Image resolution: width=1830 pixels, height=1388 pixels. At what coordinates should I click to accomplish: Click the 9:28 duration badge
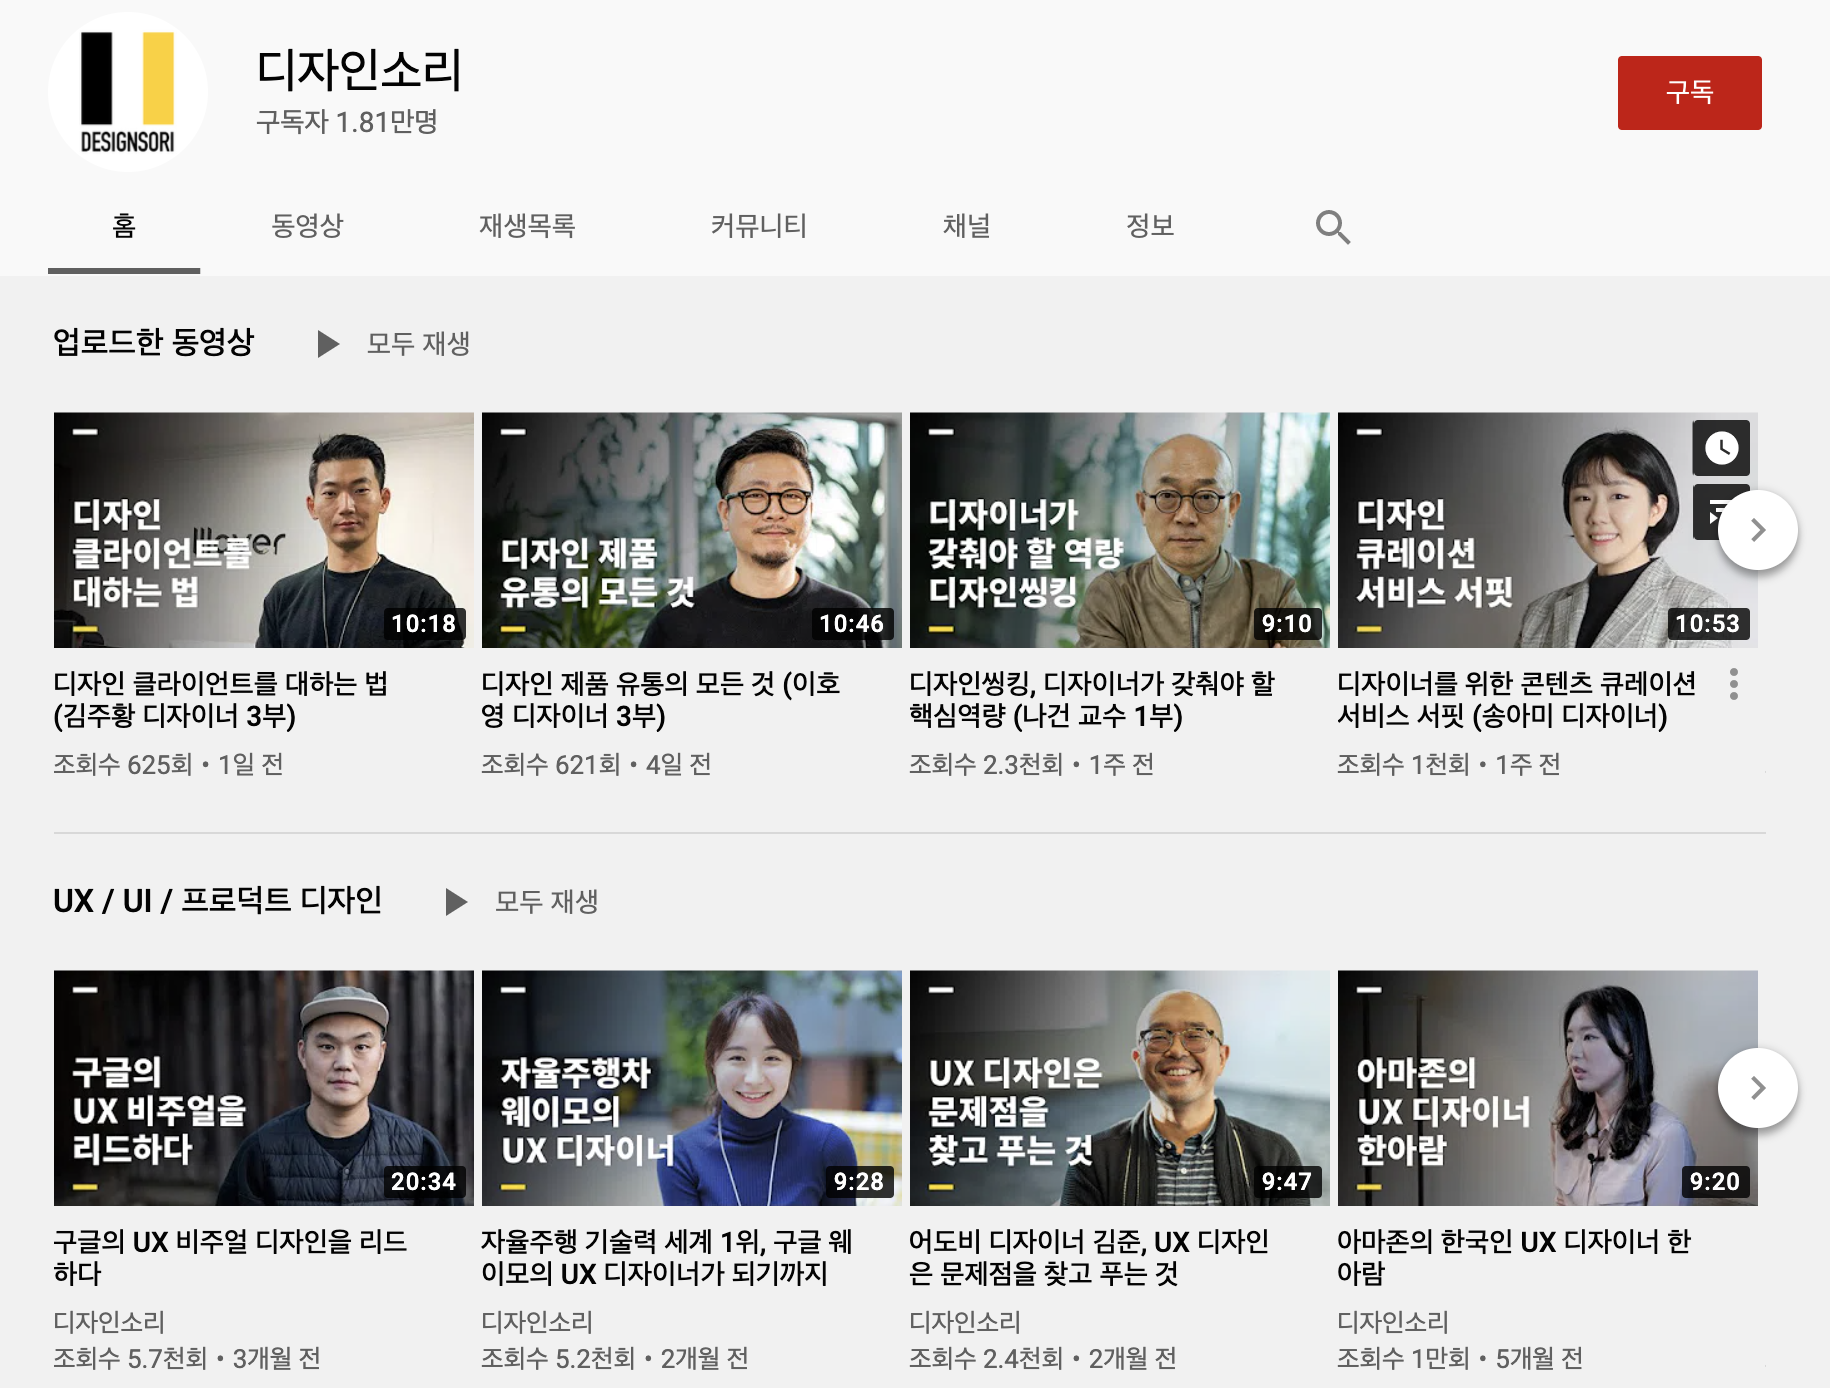(x=858, y=1182)
